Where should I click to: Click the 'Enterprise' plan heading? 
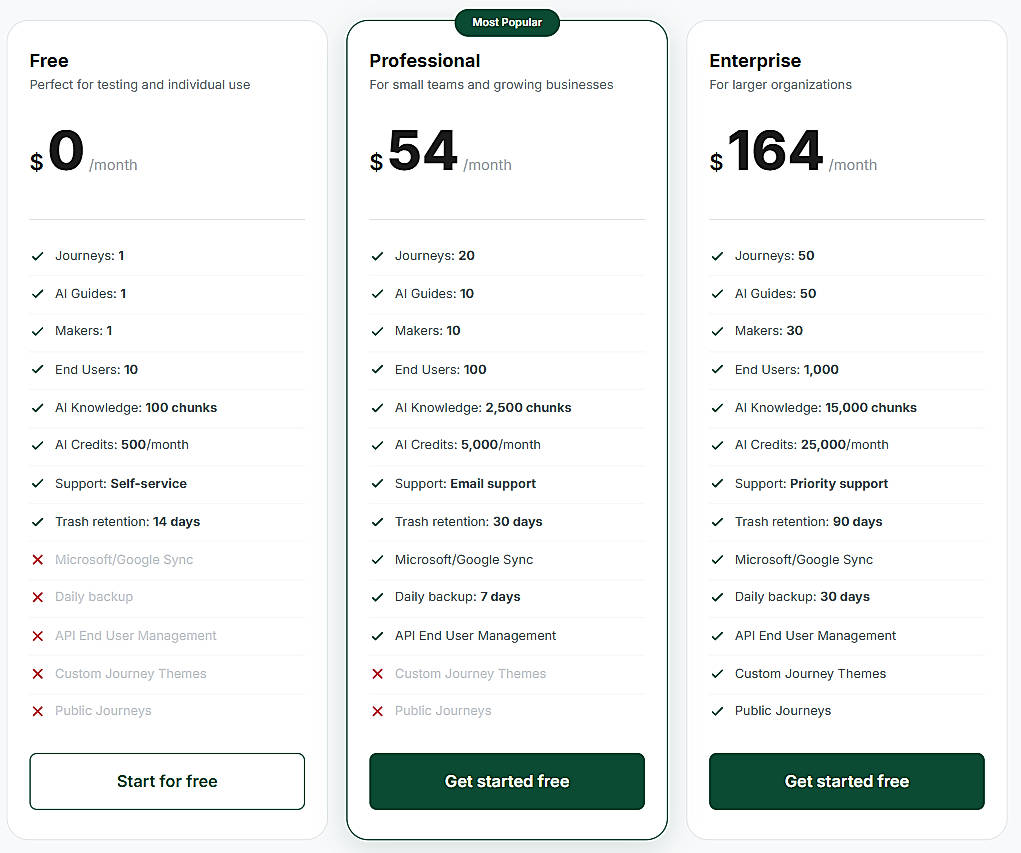[755, 61]
